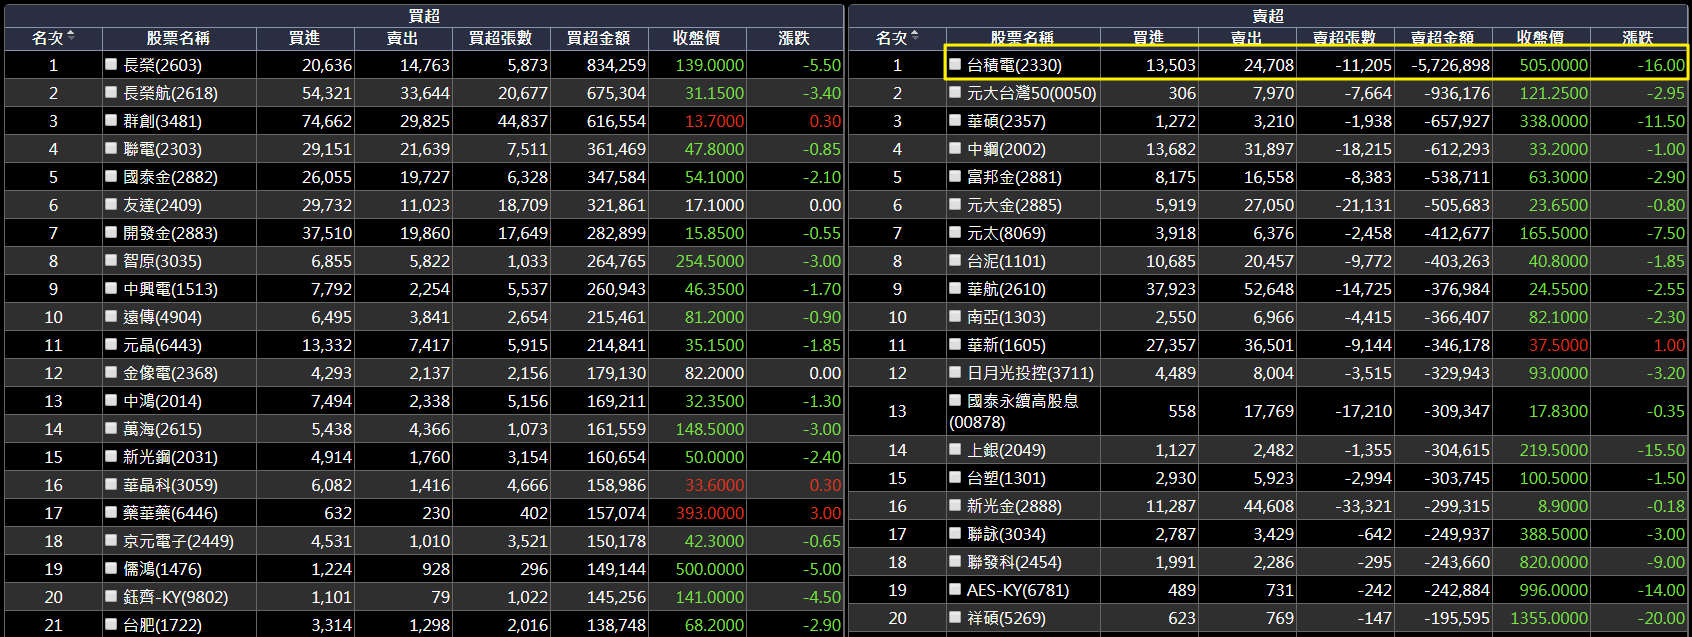Sort by the 買超張數 column header
Screen dimensions: 1692x637
coord(500,38)
